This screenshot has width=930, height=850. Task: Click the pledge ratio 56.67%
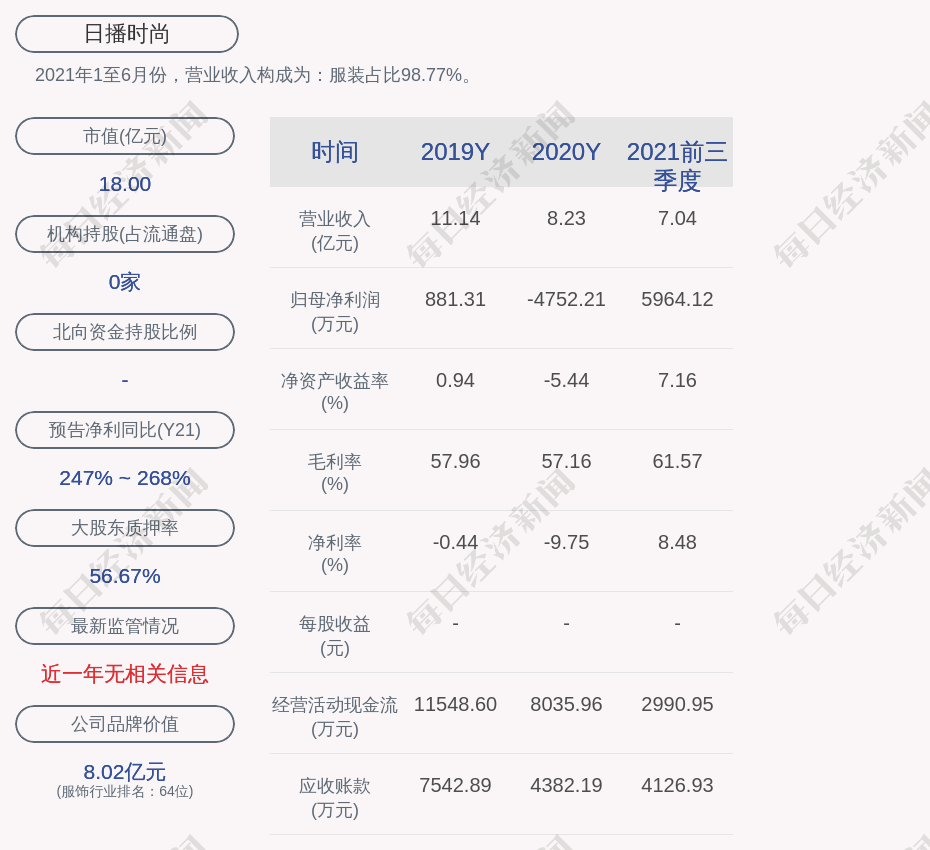(125, 575)
